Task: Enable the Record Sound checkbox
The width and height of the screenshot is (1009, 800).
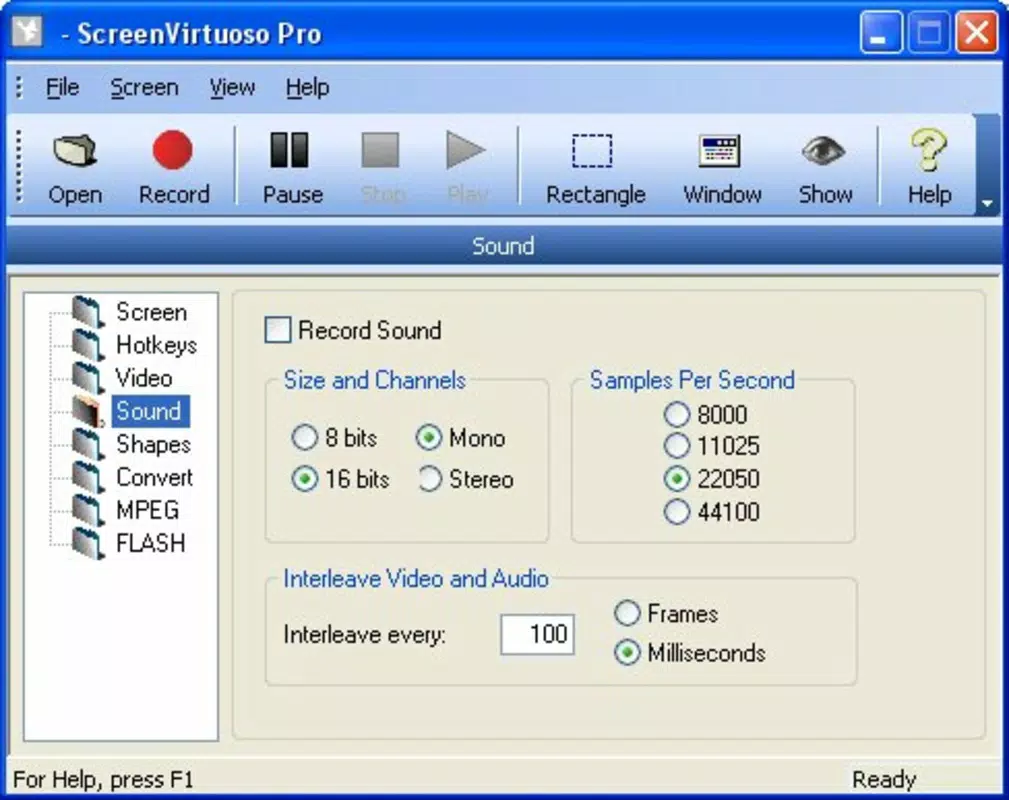Action: (278, 330)
